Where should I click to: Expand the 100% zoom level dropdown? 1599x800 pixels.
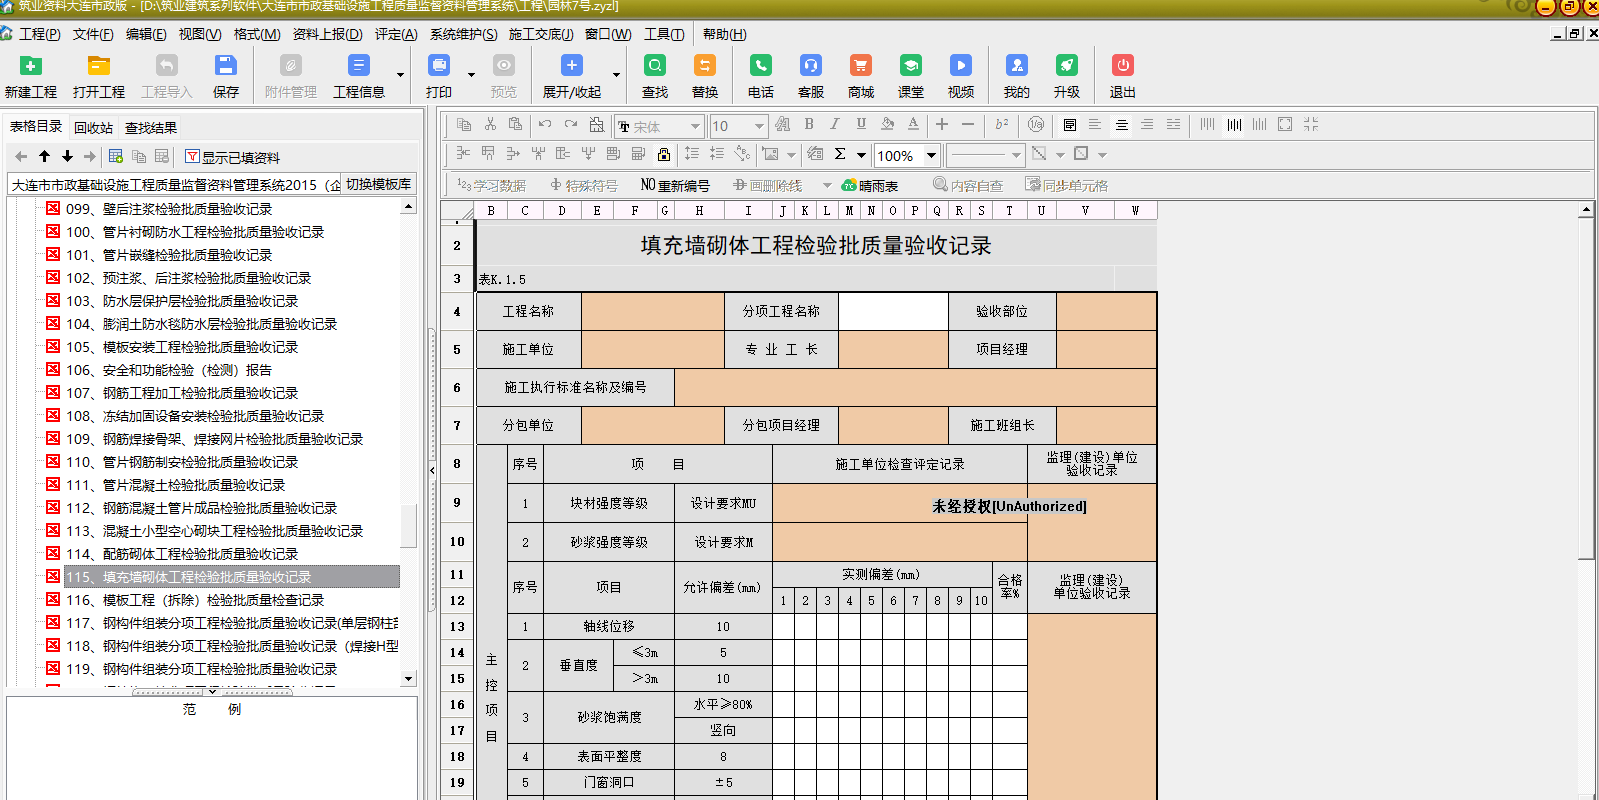click(x=931, y=155)
